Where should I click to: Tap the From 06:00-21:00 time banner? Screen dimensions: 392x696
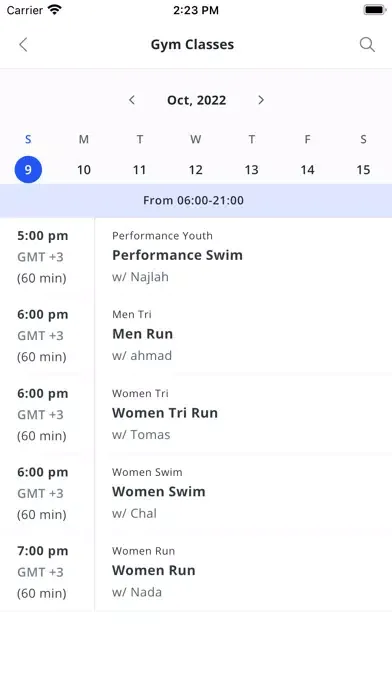[196, 201]
